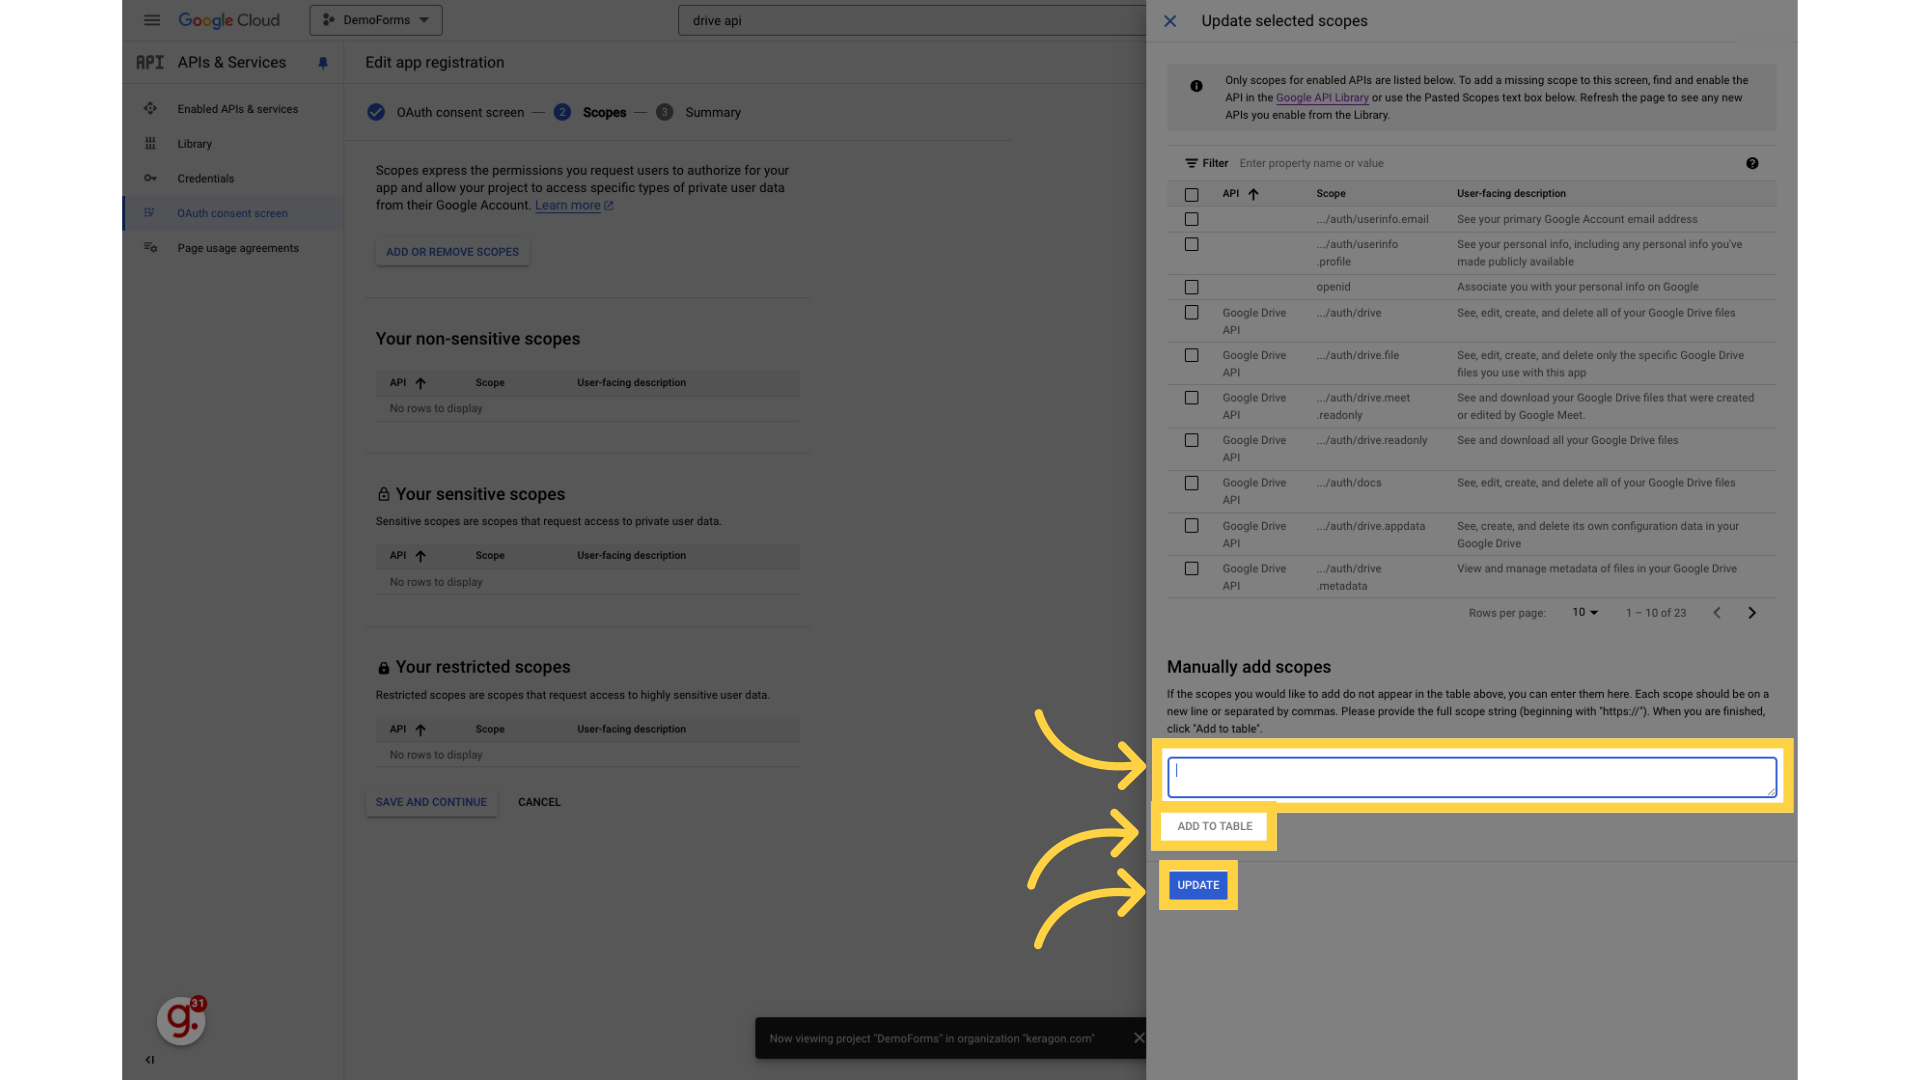
Task: Collapse the sidebar with the bottom arrow
Action: pyautogui.click(x=150, y=1060)
